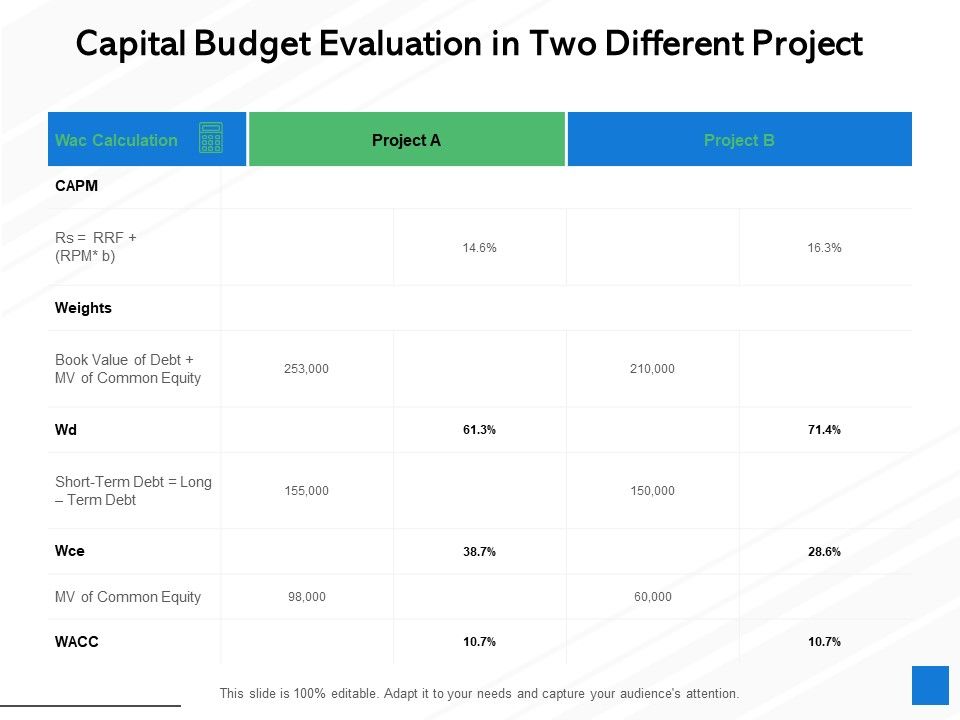960x720 pixels.
Task: Select the 210,000 cell
Action: click(652, 369)
